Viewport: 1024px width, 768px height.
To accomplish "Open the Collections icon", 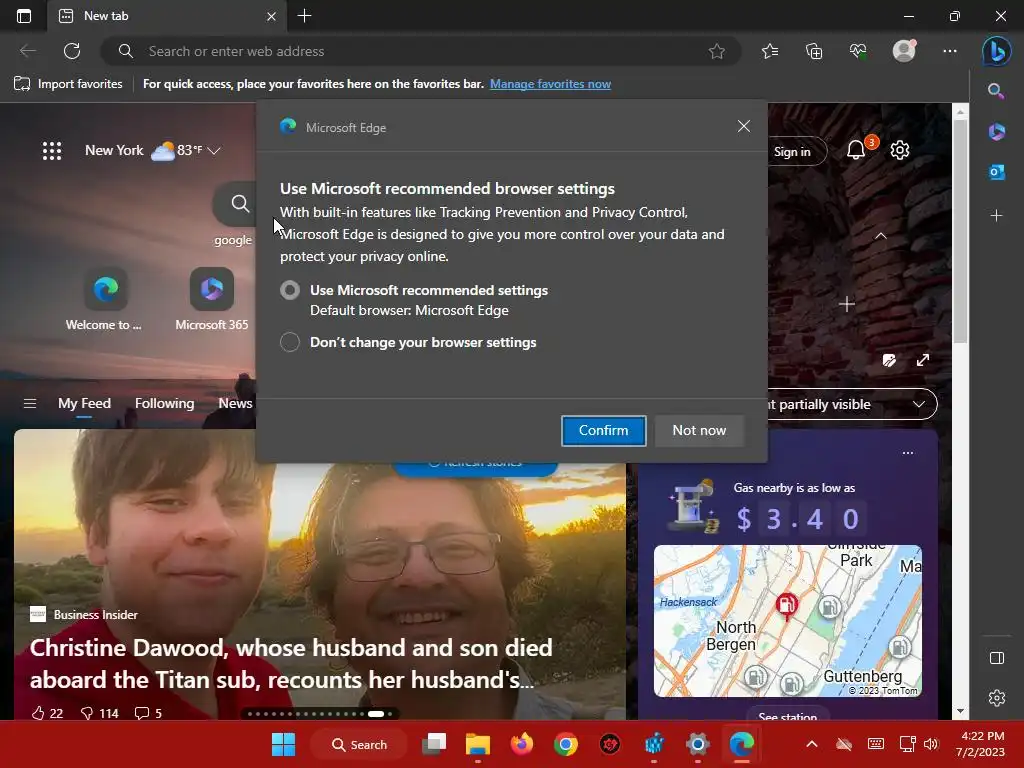I will 814,51.
